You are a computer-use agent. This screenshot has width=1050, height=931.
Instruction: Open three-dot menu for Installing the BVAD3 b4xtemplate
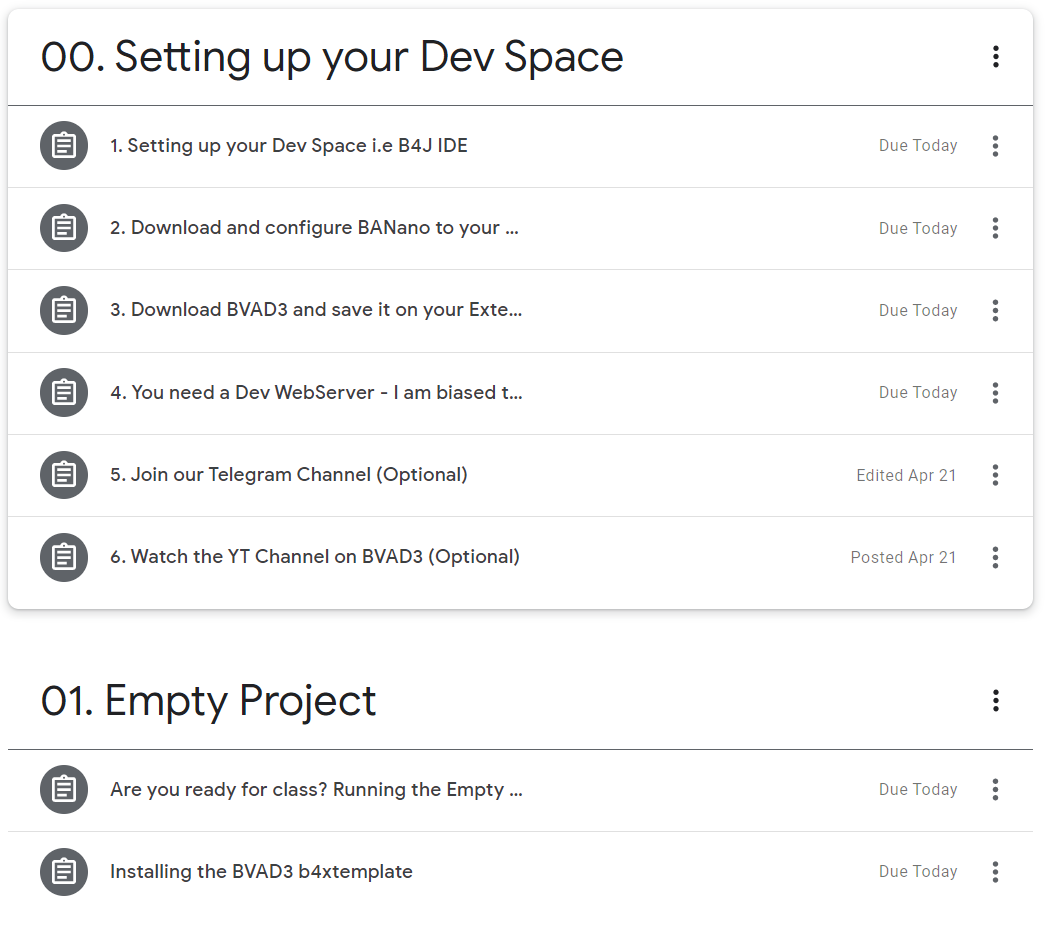coord(995,872)
